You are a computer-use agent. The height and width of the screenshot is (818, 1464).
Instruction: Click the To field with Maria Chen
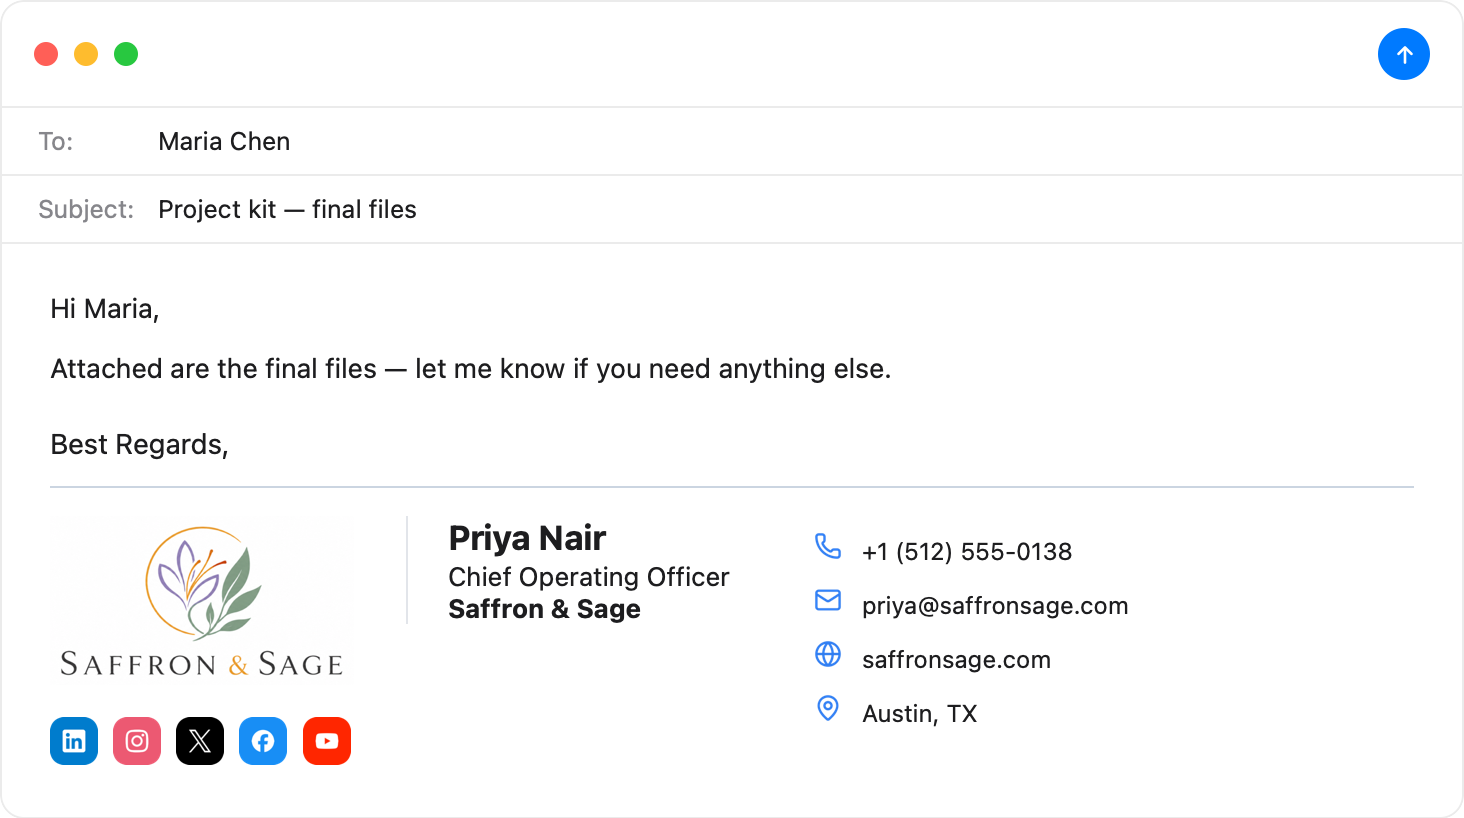pyautogui.click(x=732, y=141)
